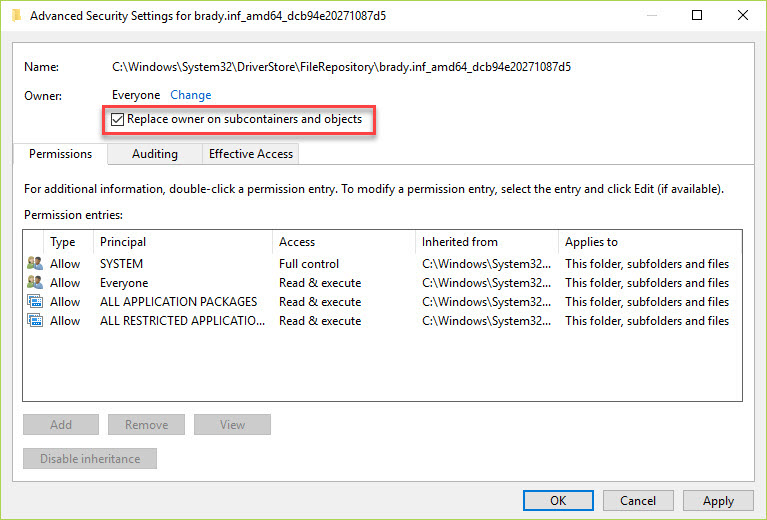The height and width of the screenshot is (520, 767).
Task: Select the SYSTEM Full control permission entry
Action: (308, 264)
